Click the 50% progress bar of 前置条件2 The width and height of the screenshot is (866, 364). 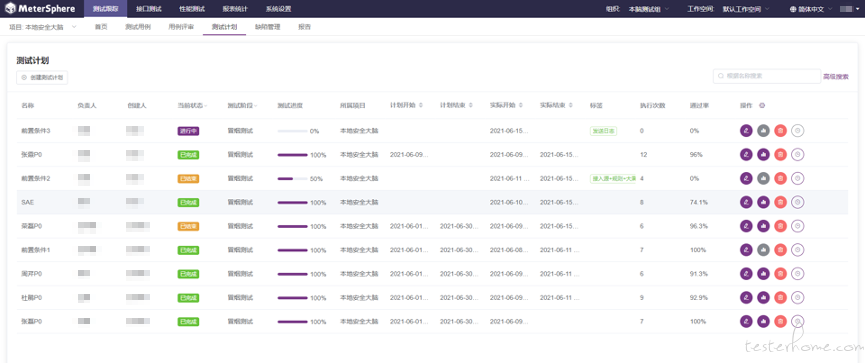(293, 179)
